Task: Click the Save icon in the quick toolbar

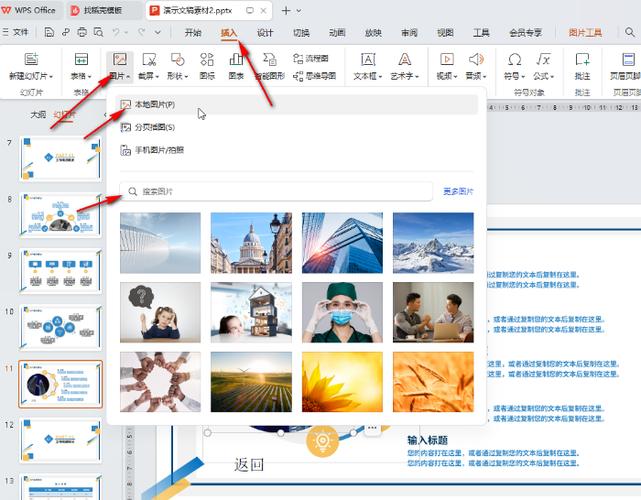Action: [x=49, y=32]
